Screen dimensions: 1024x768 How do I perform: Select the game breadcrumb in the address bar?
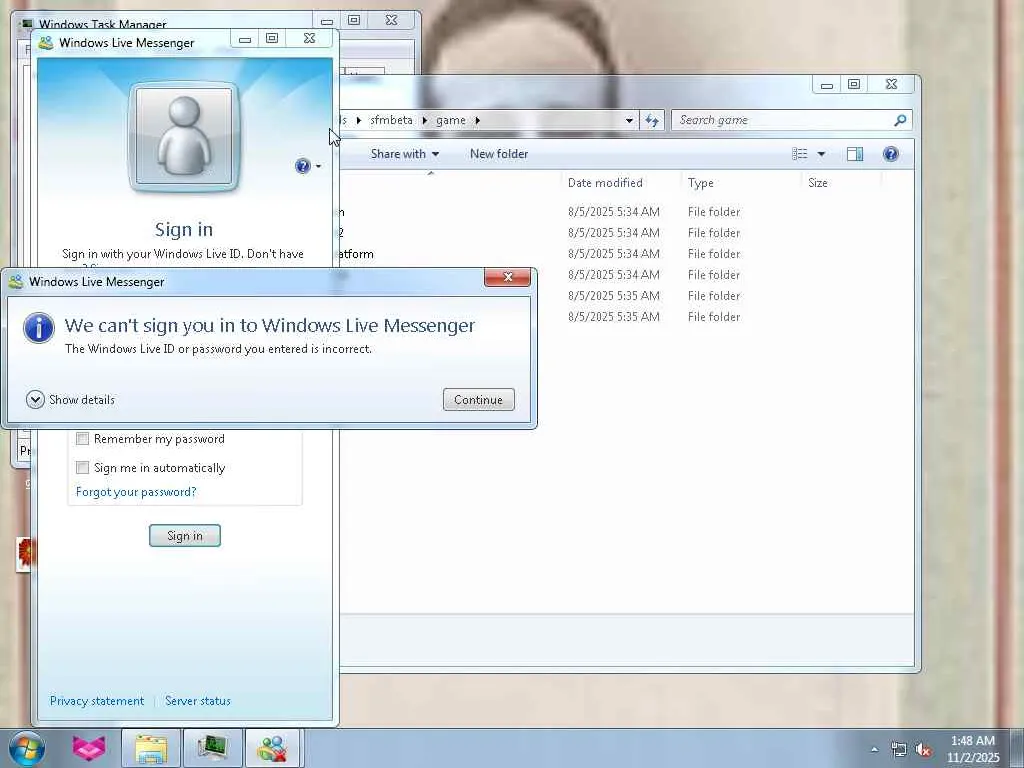451,120
